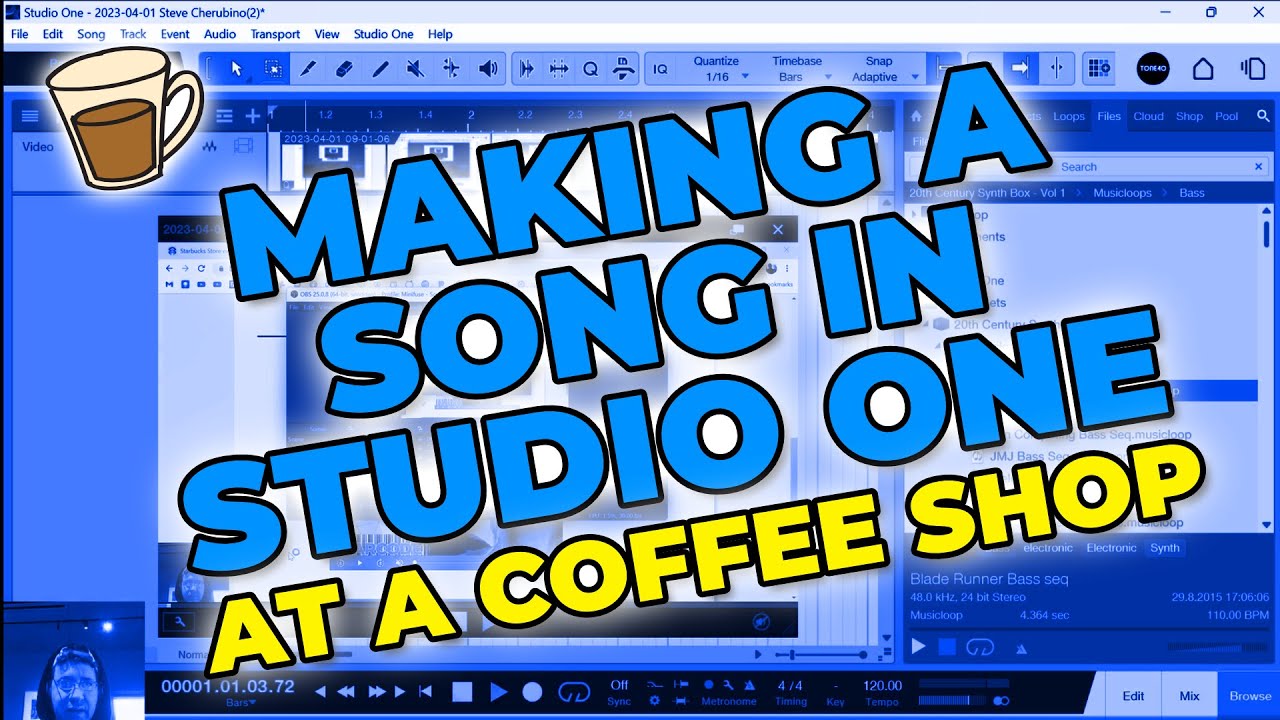
Task: Select the Bend tool
Action: click(x=451, y=69)
